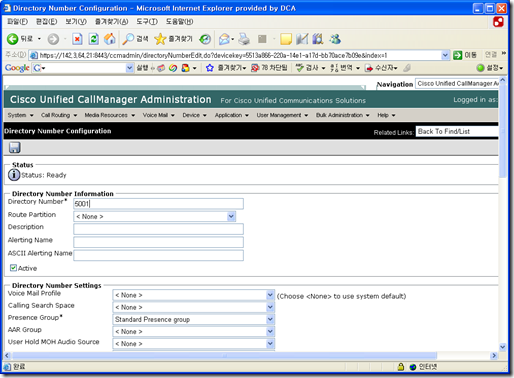Open the Voice Mail menu
This screenshot has height=378, width=514.
[159, 115]
